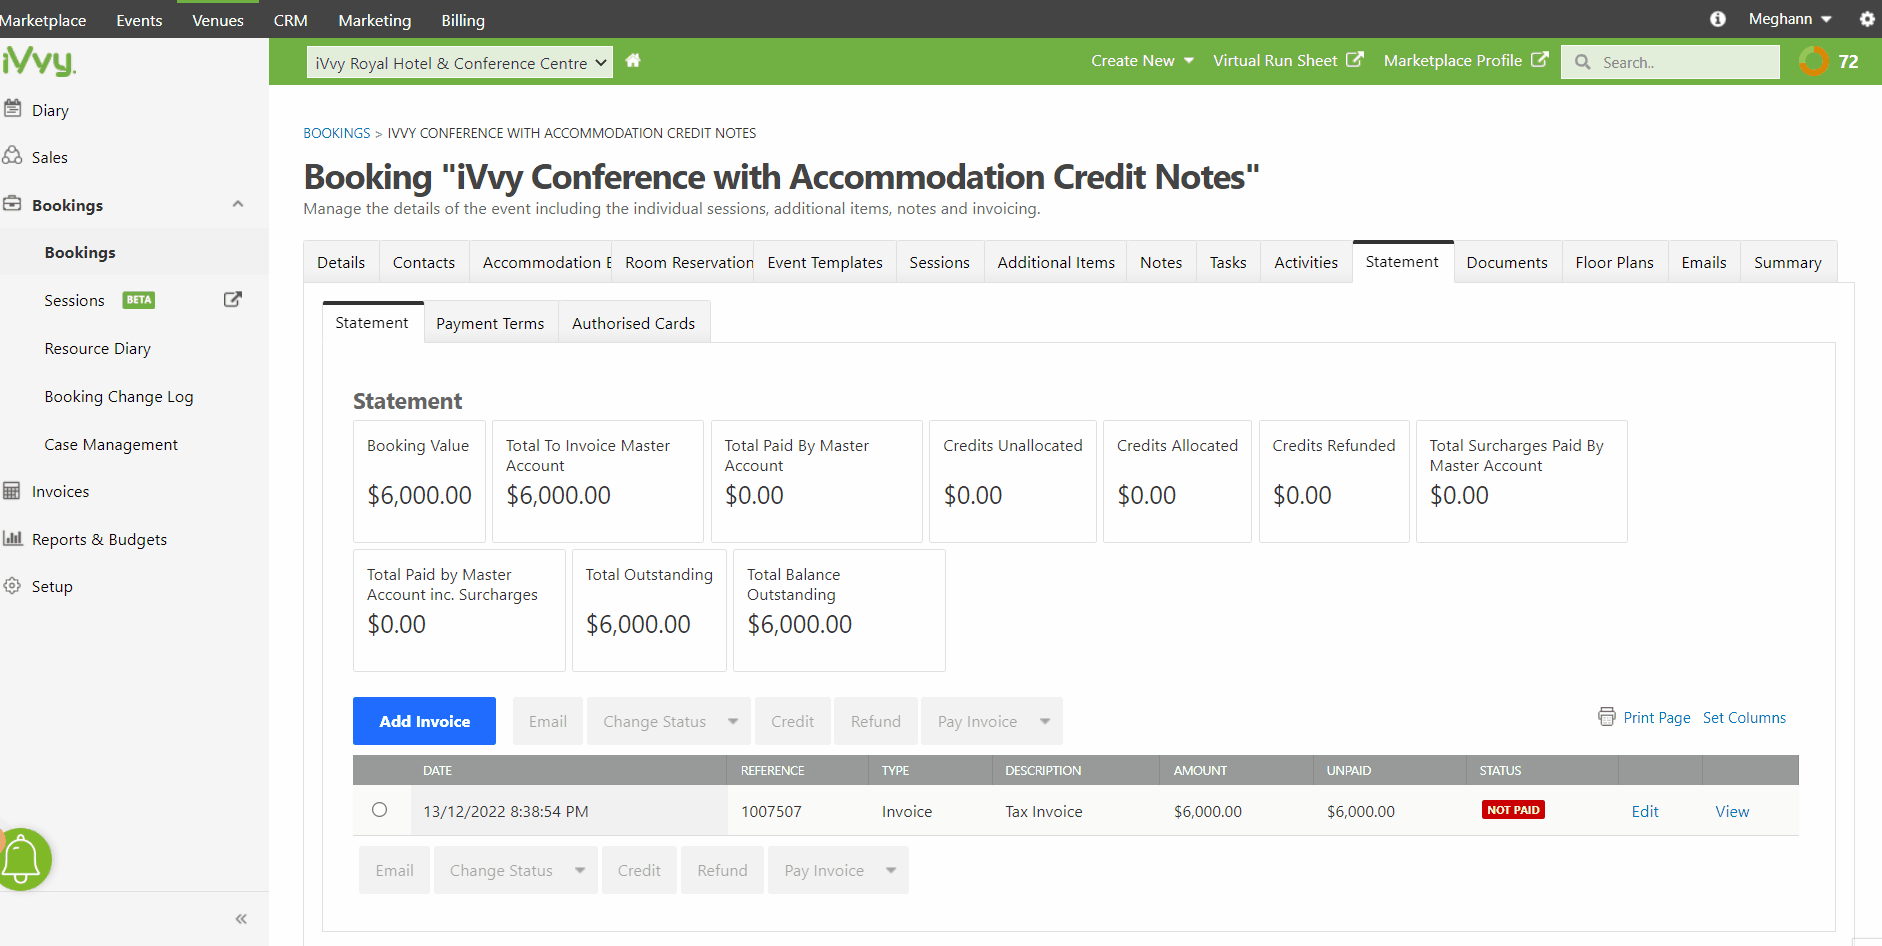Click the Sales sidebar icon
The width and height of the screenshot is (1882, 946).
[x=12, y=156]
